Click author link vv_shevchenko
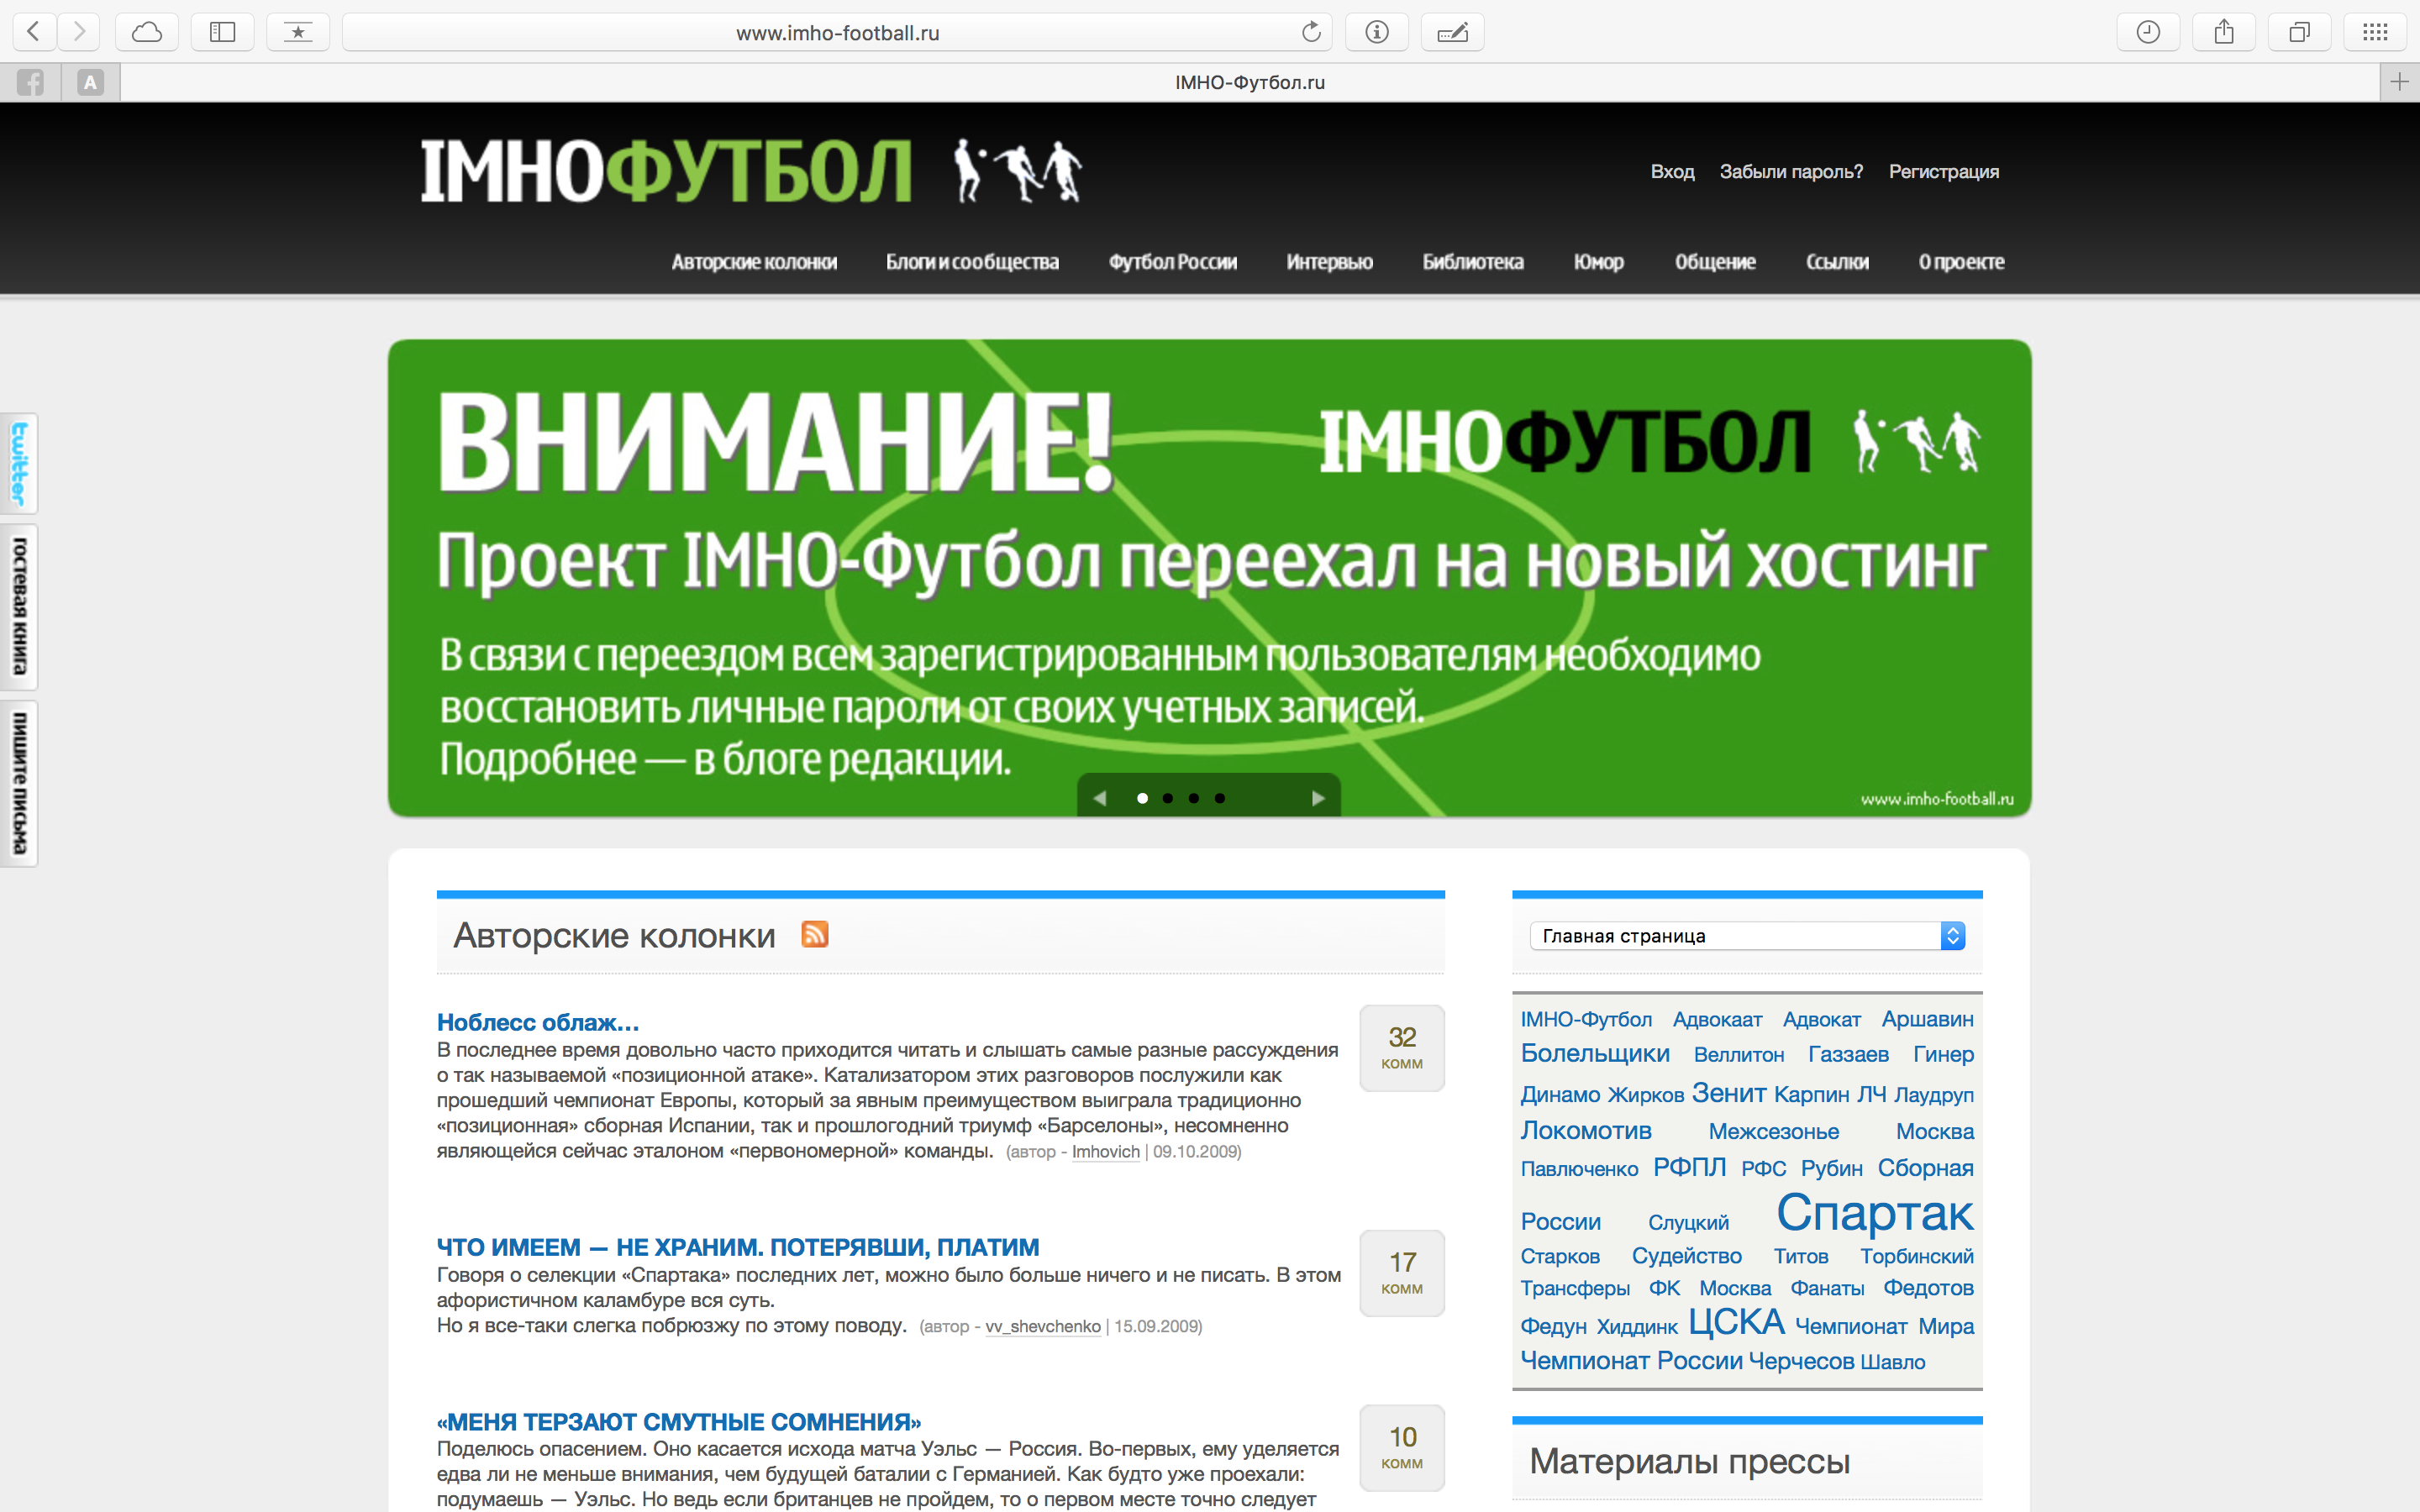Screen dimensions: 2420x1512 pyautogui.click(x=1043, y=1327)
